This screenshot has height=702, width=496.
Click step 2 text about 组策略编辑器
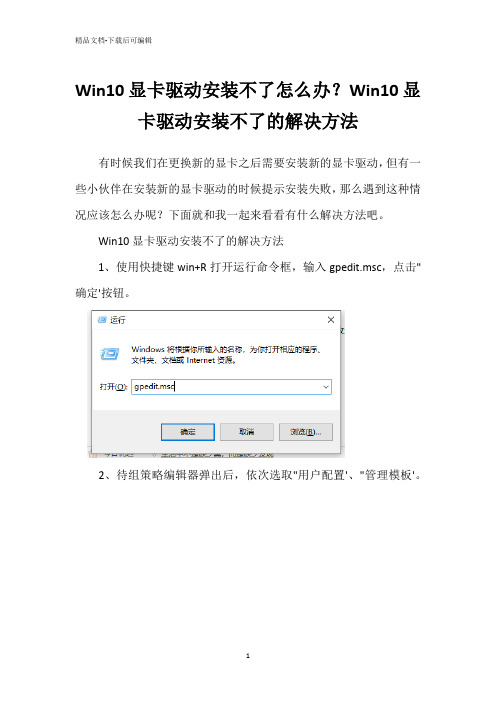pos(260,475)
